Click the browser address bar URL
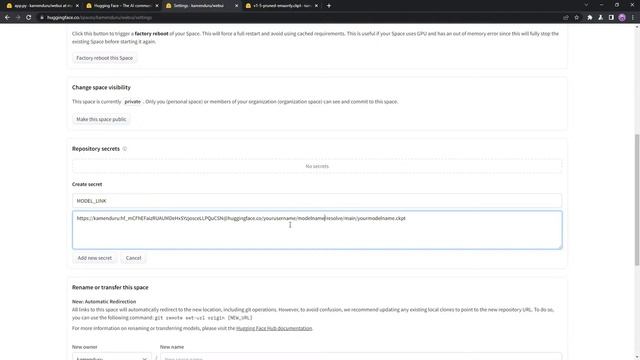 tap(99, 18)
